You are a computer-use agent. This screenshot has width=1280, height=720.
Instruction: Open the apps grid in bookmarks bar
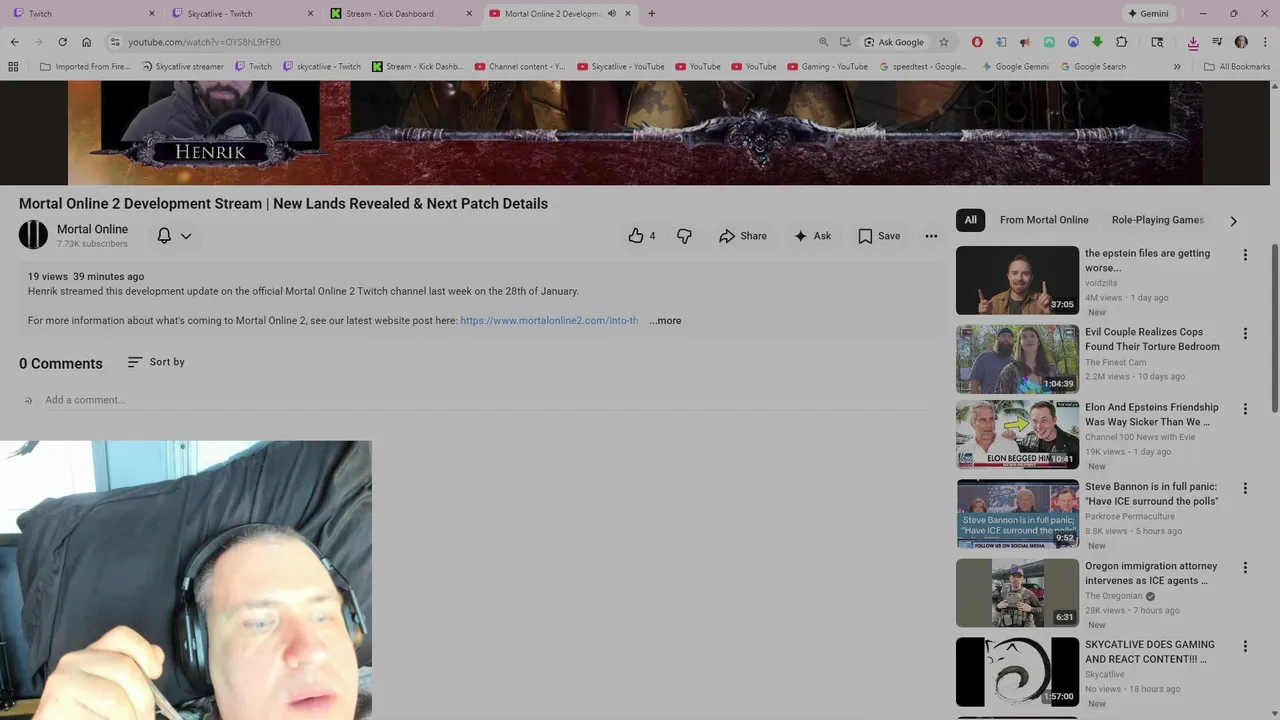pyautogui.click(x=13, y=67)
